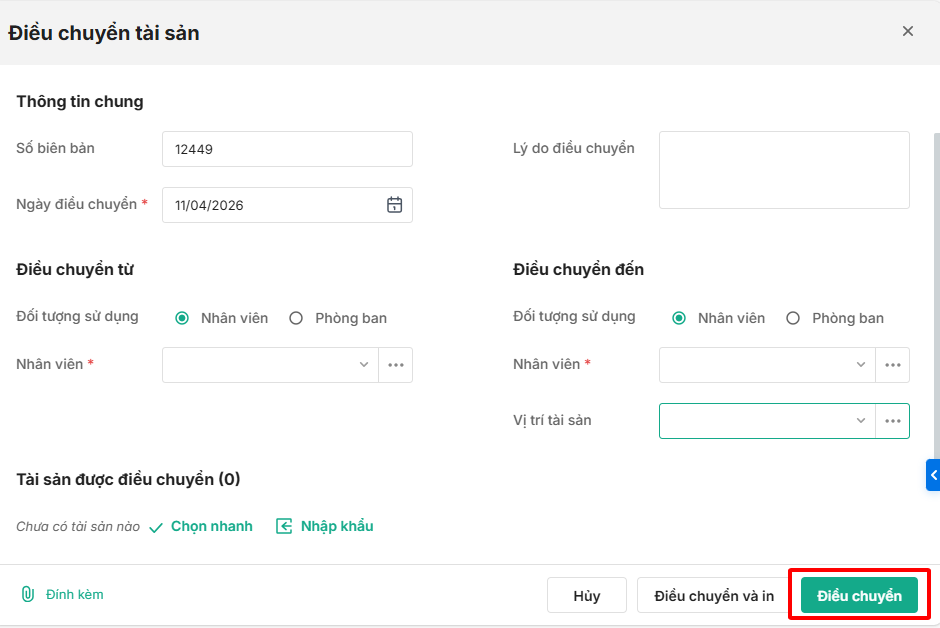Click the Lý do điều chuyển text area

pos(784,170)
